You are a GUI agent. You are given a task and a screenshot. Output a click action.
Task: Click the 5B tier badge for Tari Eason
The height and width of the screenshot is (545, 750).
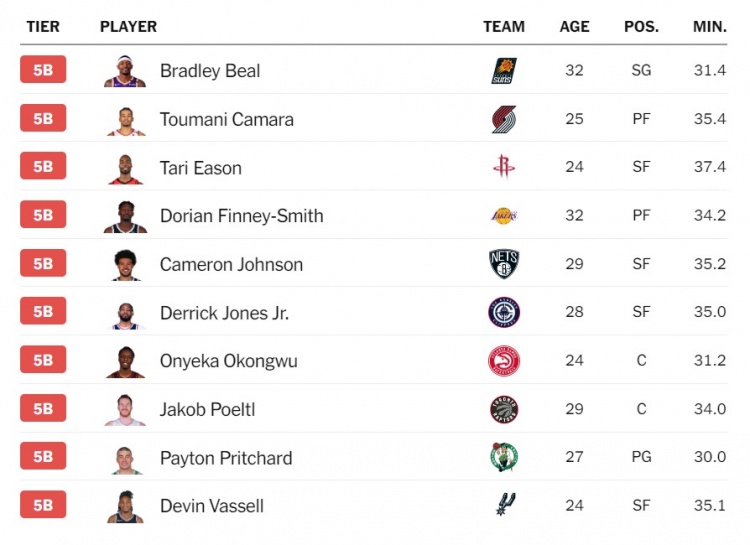[43, 167]
